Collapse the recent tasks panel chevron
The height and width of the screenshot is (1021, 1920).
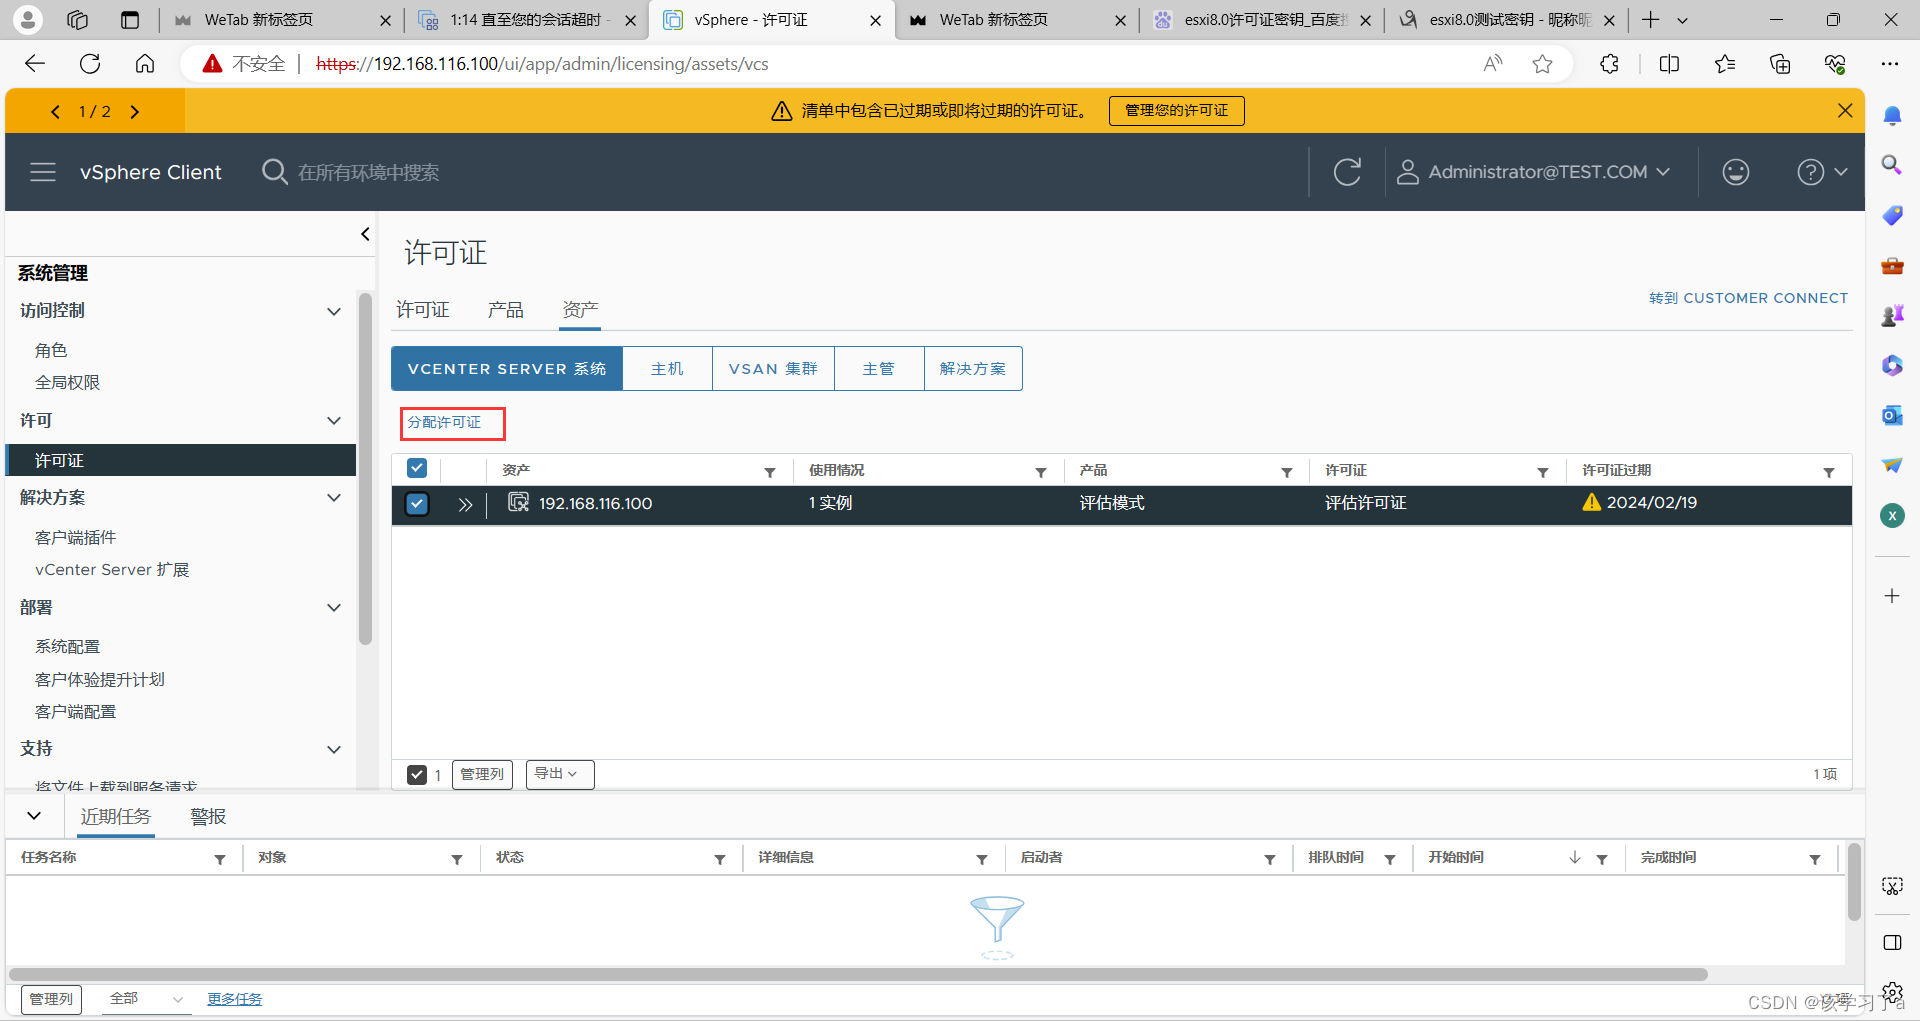[x=34, y=816]
